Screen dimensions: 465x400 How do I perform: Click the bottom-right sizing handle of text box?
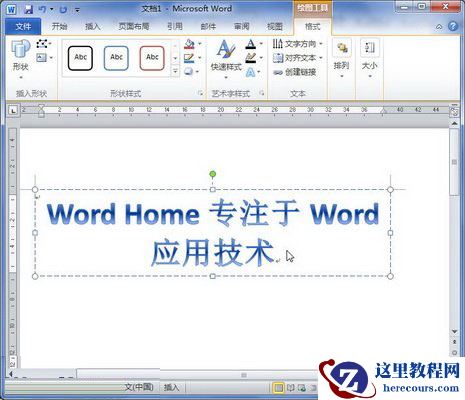pos(391,276)
